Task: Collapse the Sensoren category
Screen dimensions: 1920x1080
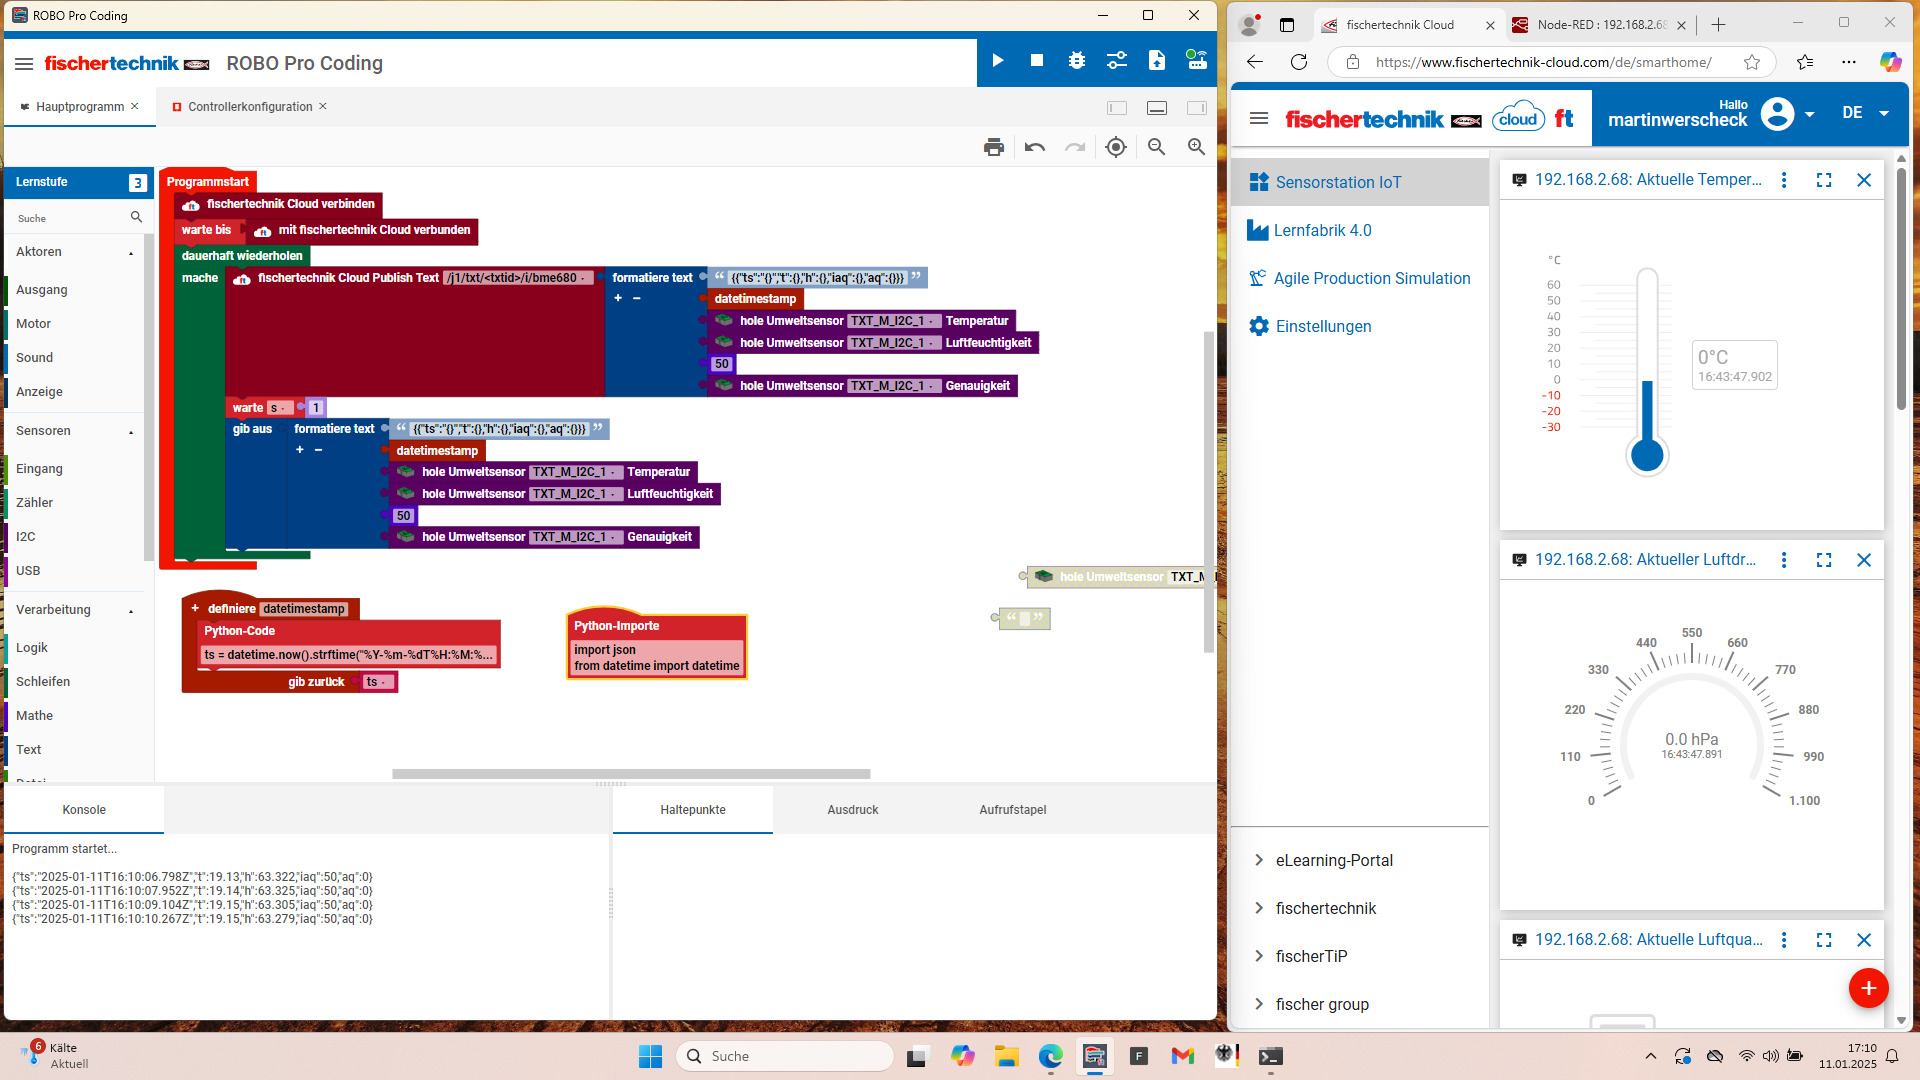Action: pyautogui.click(x=131, y=432)
